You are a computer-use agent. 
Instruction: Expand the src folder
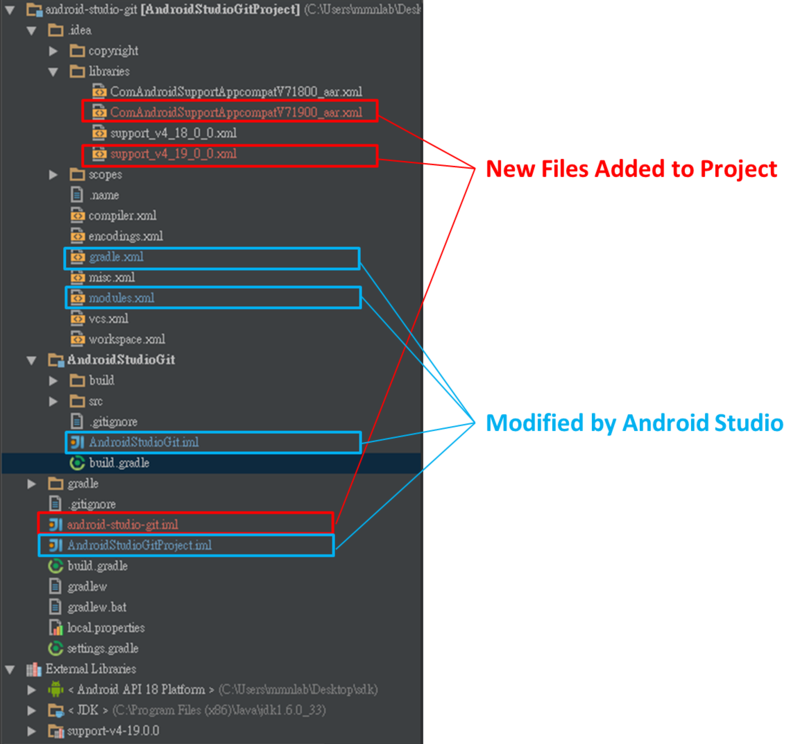click(x=53, y=402)
